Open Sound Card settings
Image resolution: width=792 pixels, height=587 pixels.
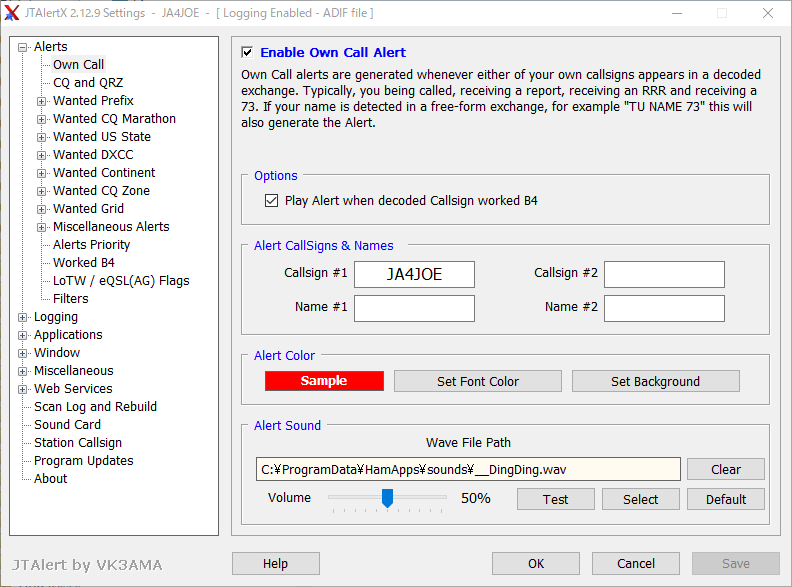(67, 425)
